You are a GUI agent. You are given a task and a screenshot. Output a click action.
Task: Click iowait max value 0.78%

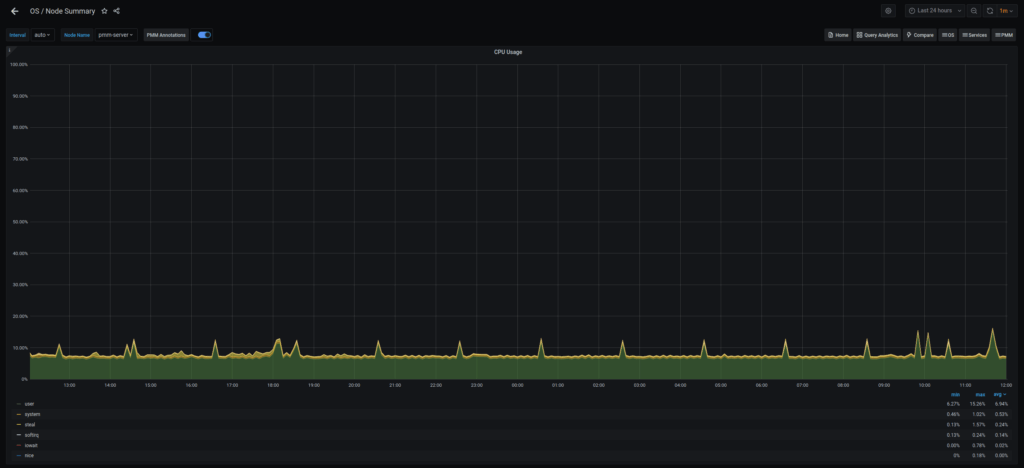pos(980,445)
